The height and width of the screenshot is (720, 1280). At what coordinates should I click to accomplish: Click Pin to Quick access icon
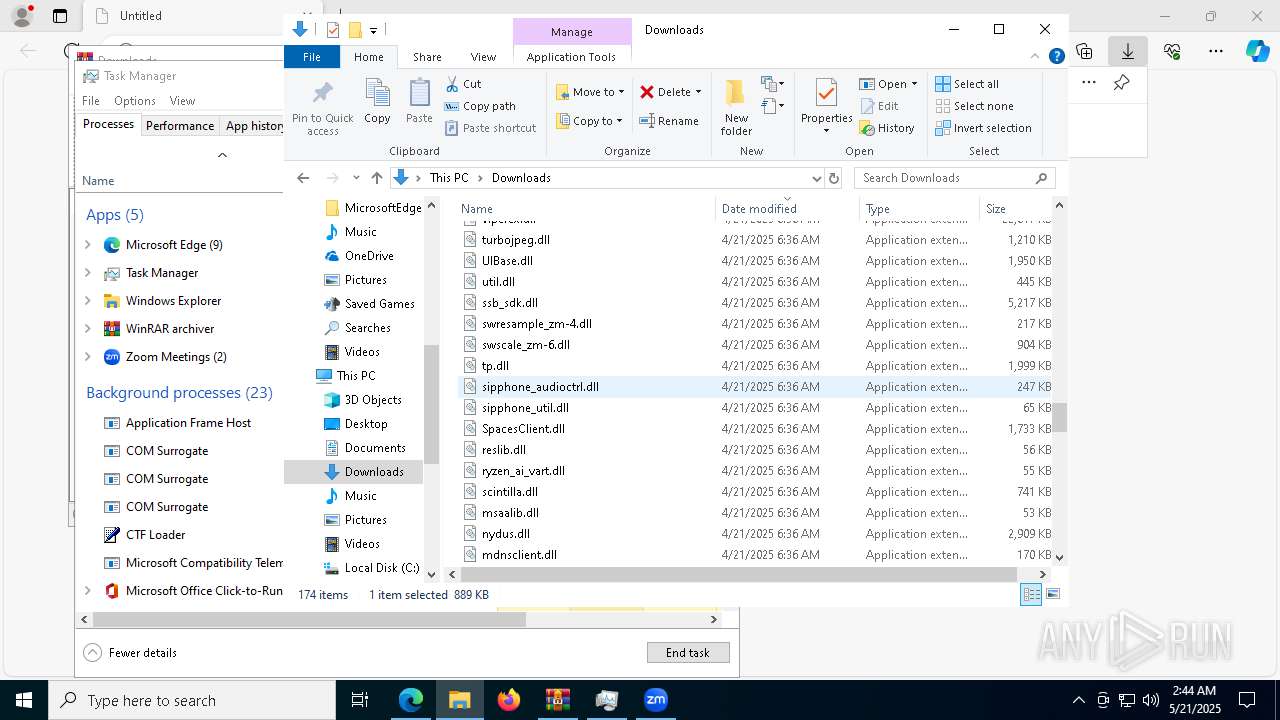click(322, 108)
